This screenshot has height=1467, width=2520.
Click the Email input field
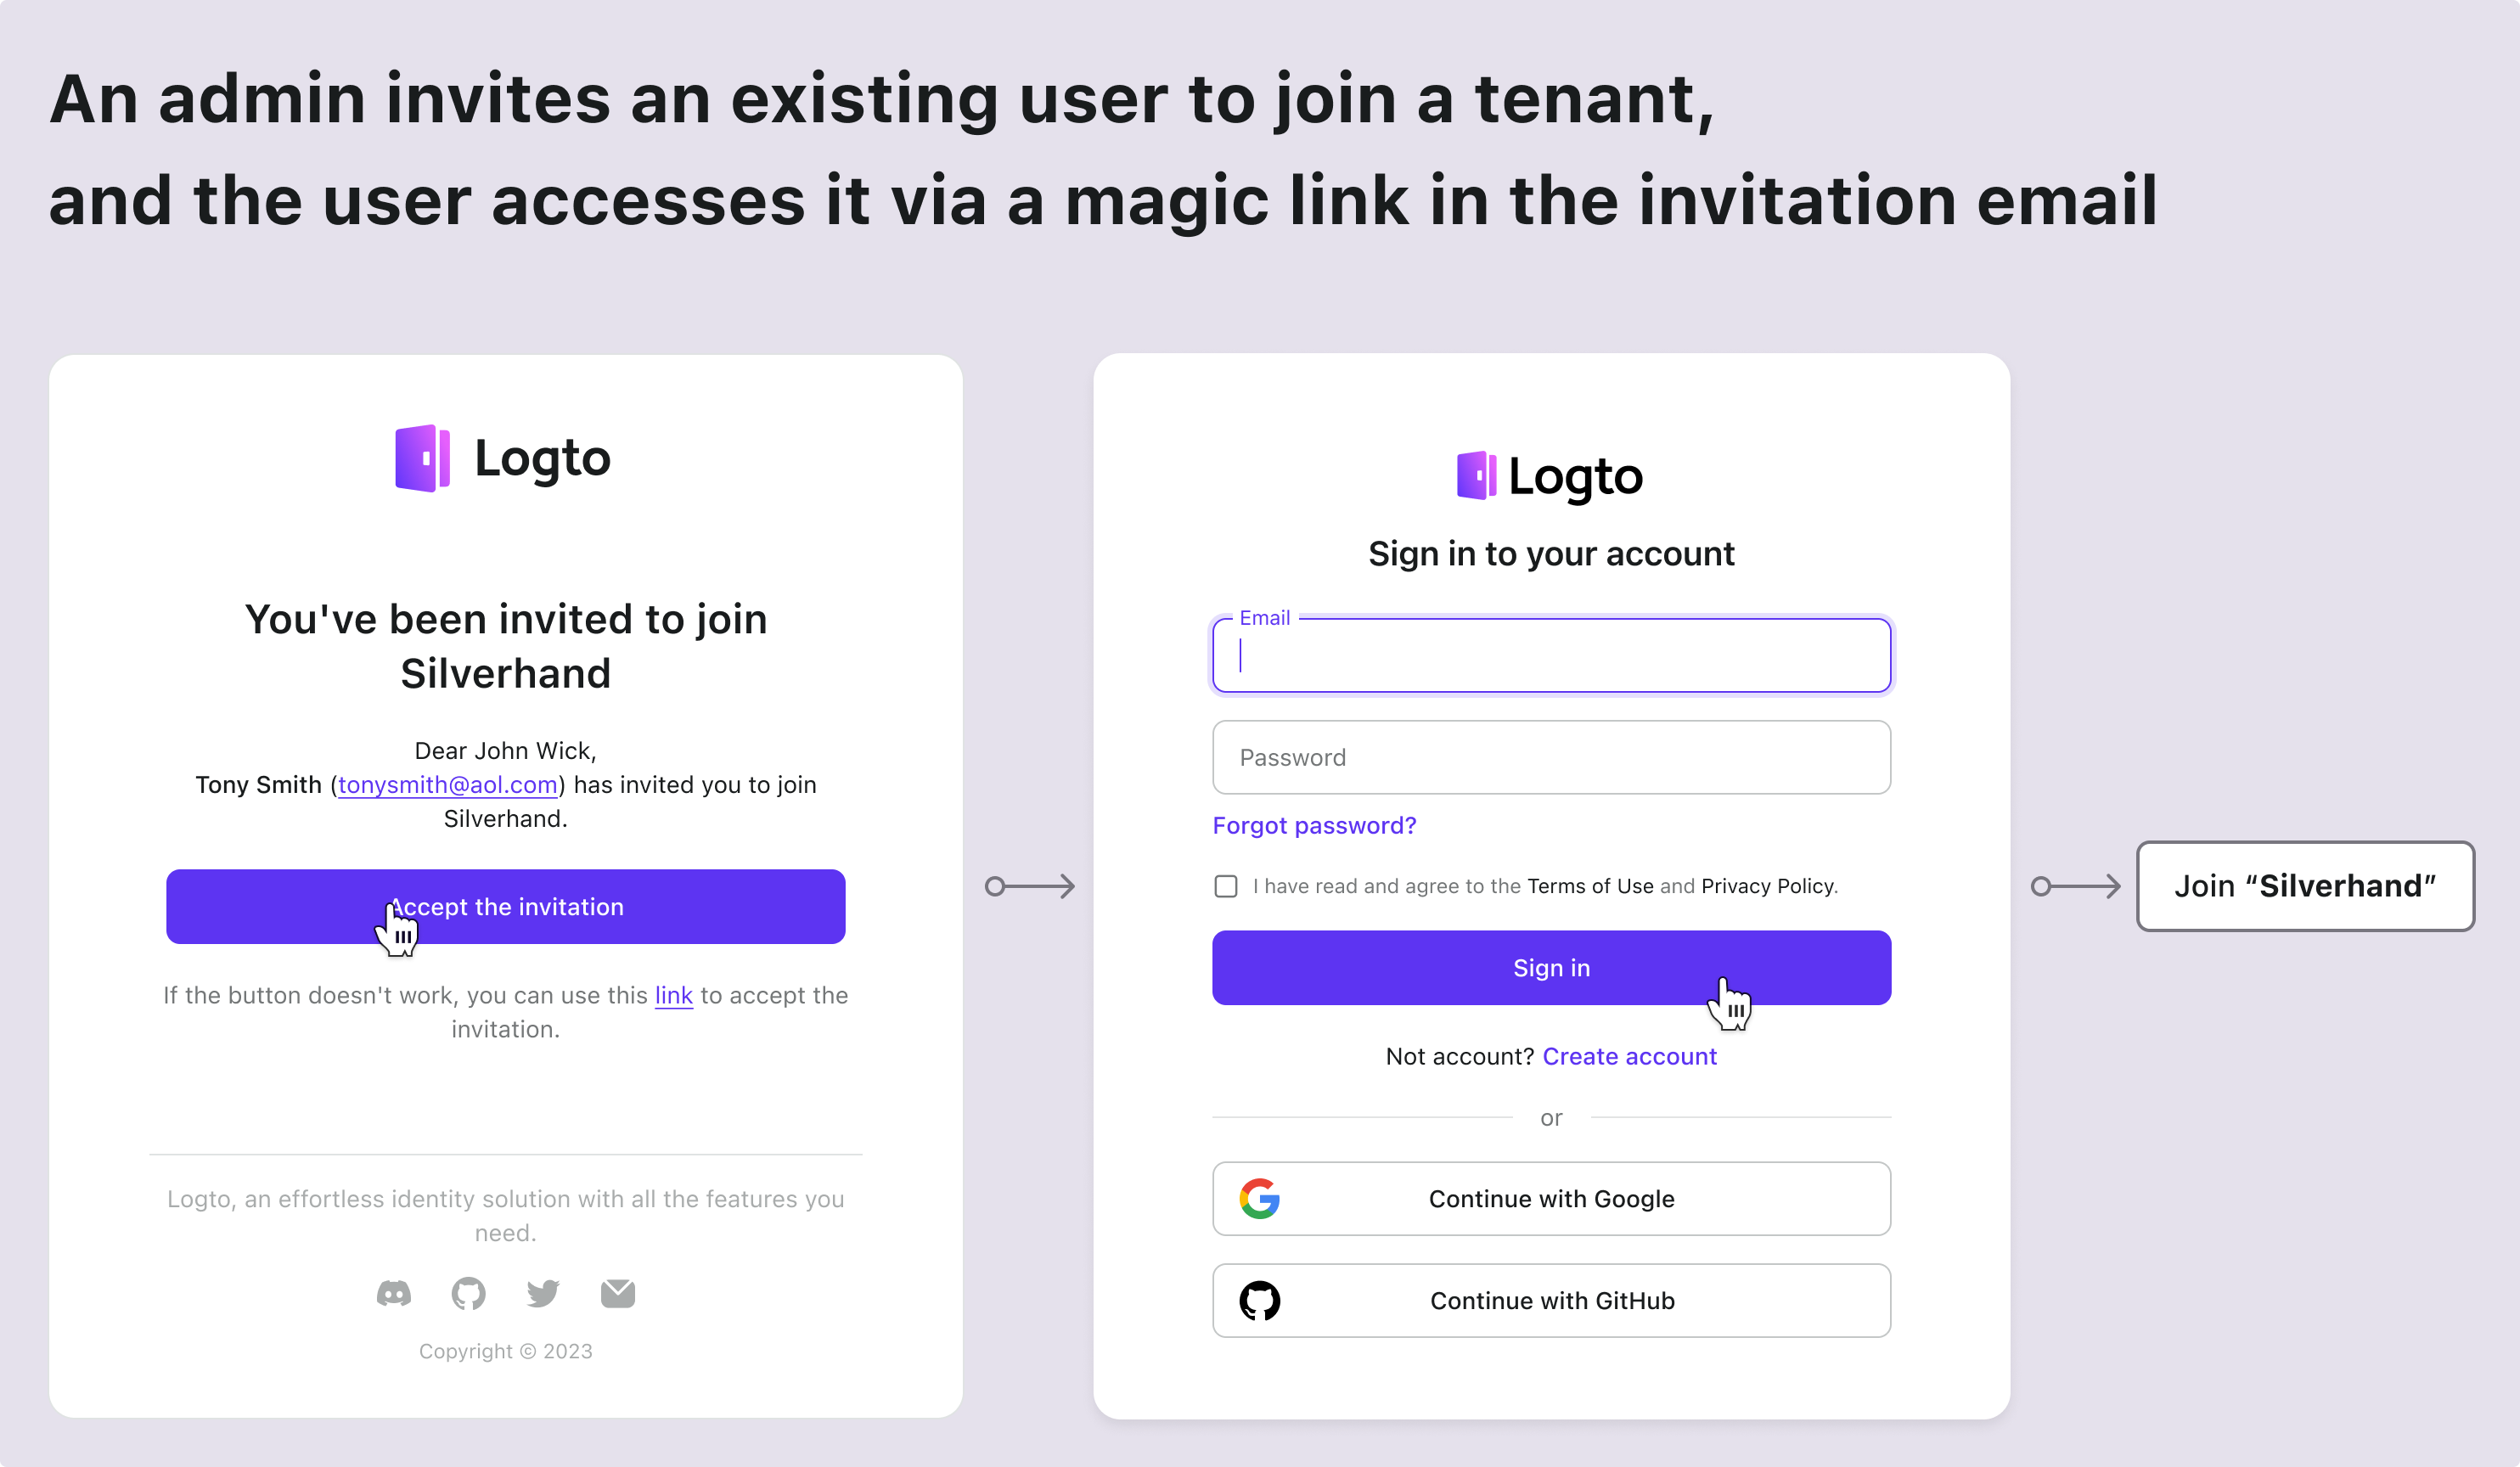[1550, 653]
